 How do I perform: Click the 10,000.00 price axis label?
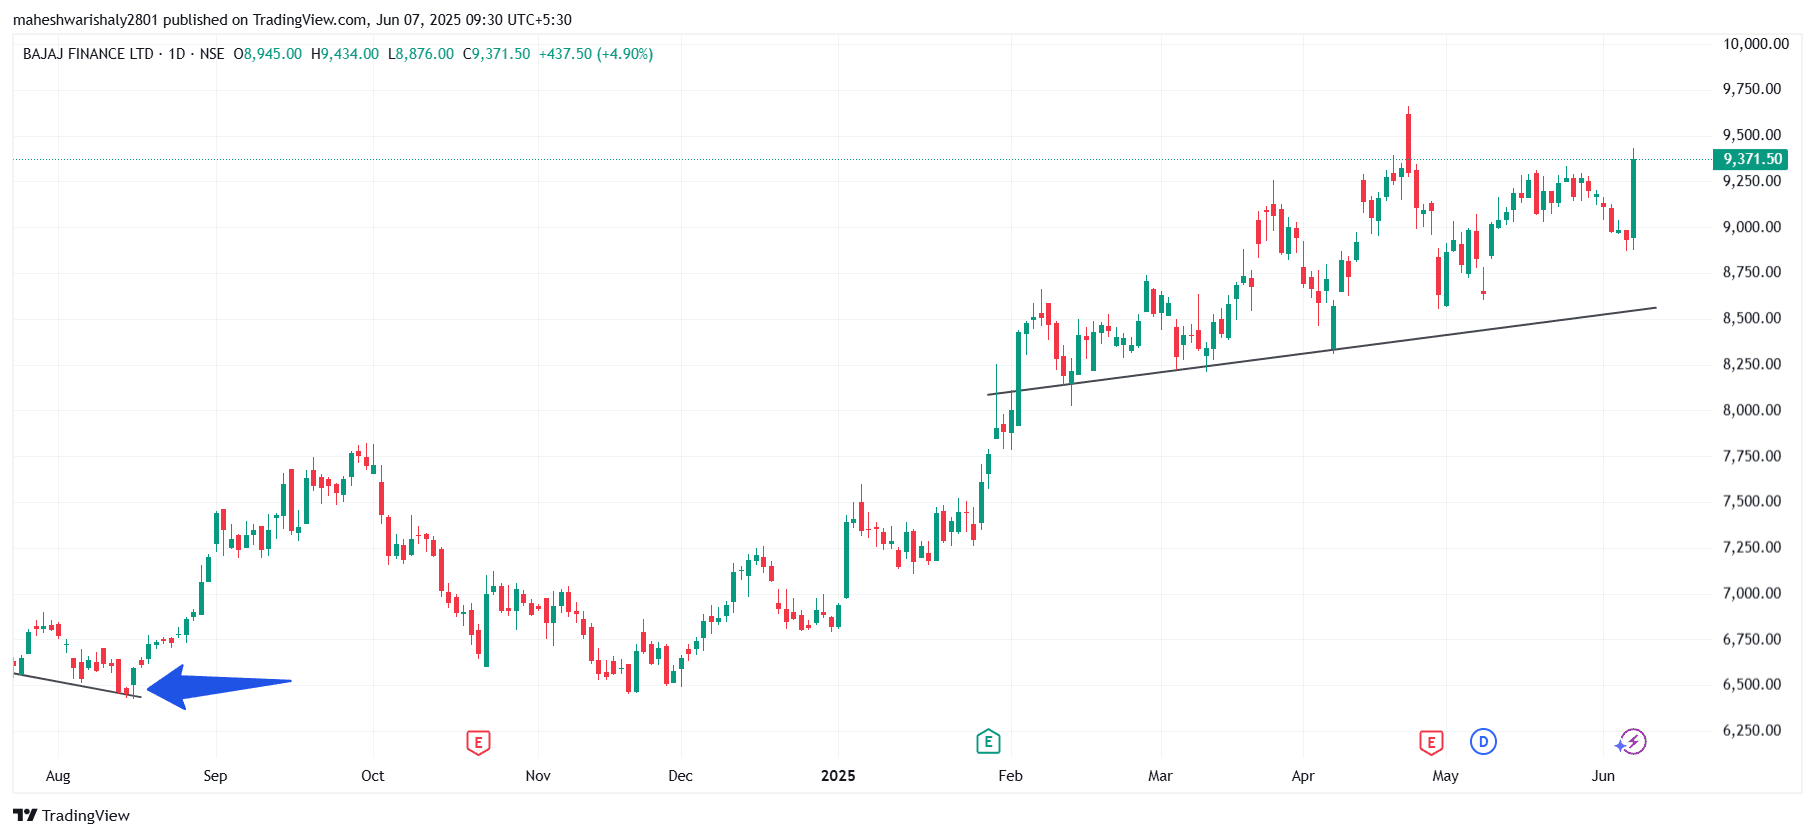pyautogui.click(x=1756, y=44)
